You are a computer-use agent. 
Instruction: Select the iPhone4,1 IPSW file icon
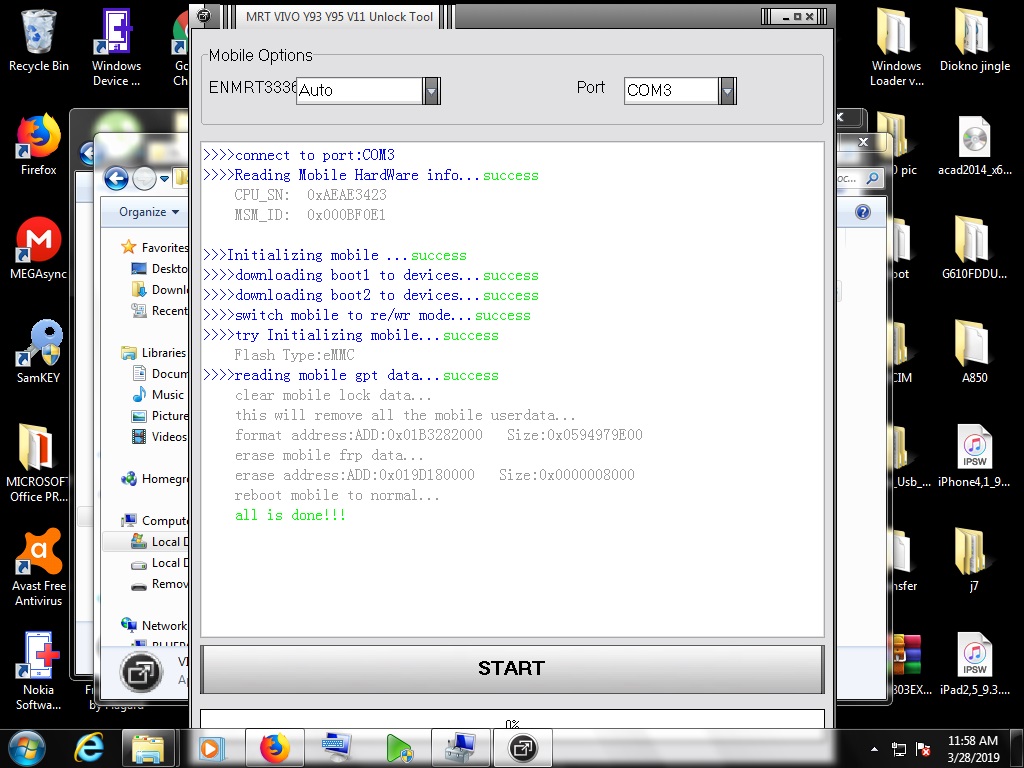(974, 456)
